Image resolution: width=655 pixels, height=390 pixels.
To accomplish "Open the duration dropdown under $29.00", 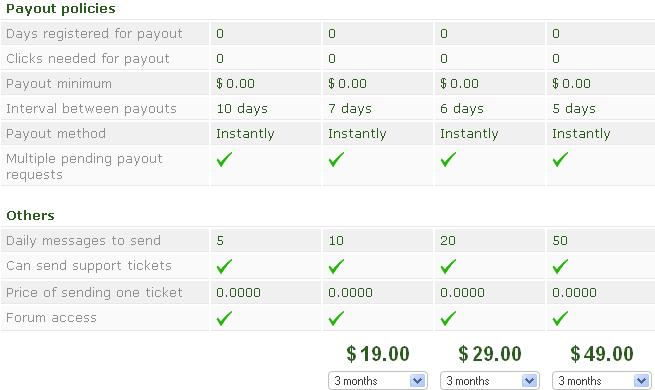I will (490, 381).
